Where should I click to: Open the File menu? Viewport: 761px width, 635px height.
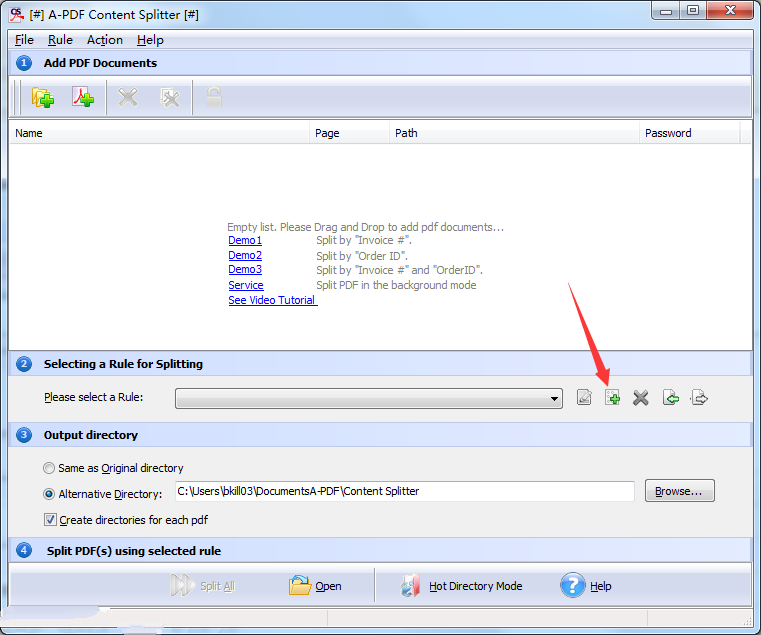pyautogui.click(x=24, y=40)
